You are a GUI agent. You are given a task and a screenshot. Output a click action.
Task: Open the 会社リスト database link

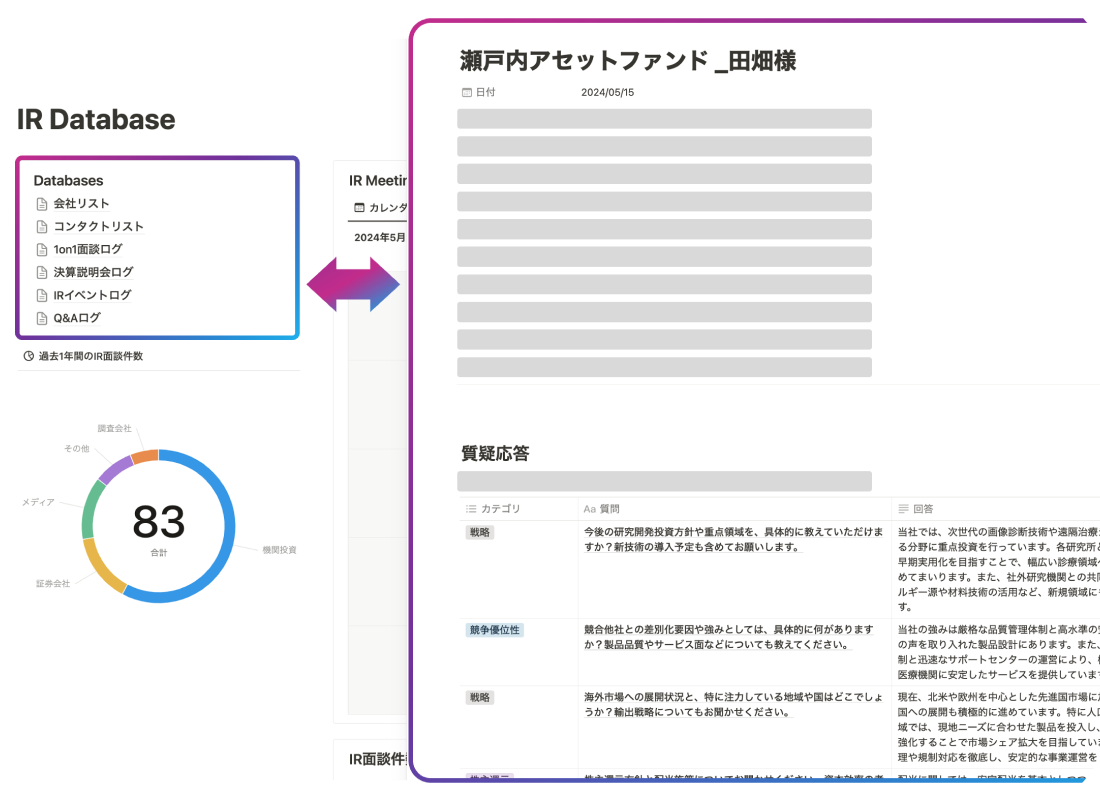point(81,204)
